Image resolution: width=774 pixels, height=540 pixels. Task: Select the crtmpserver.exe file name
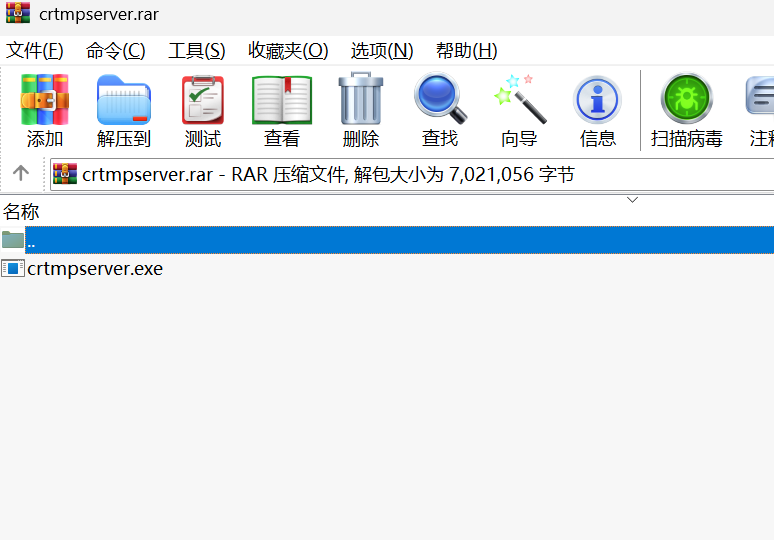click(95, 269)
